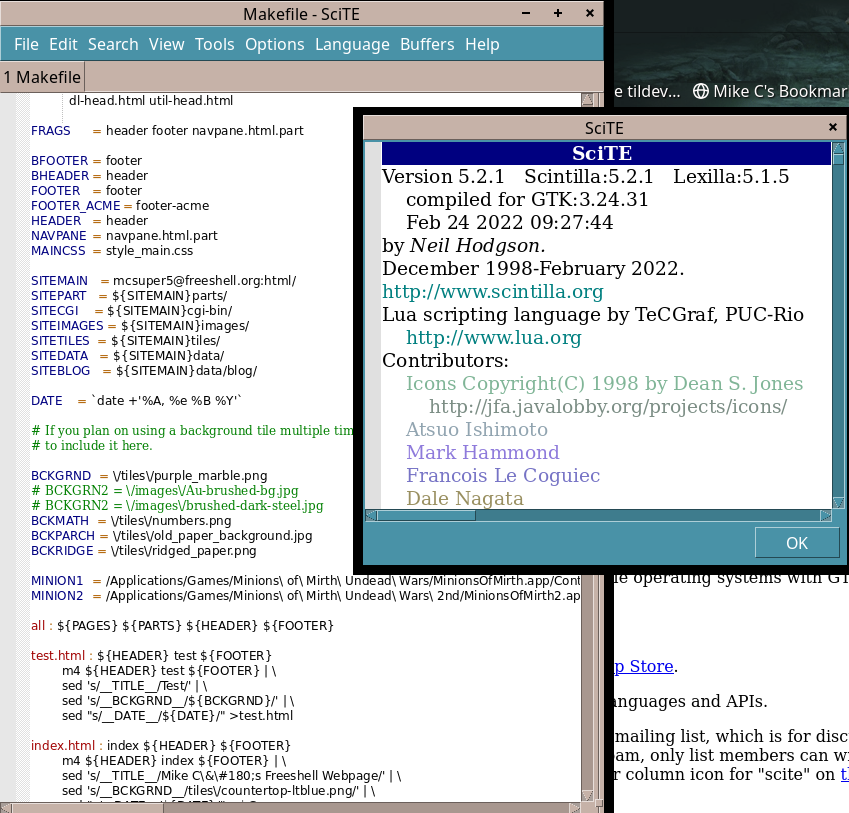This screenshot has width=849, height=813.
Task: Click the up arrow of about dialog scrollbar
Action: [838, 147]
